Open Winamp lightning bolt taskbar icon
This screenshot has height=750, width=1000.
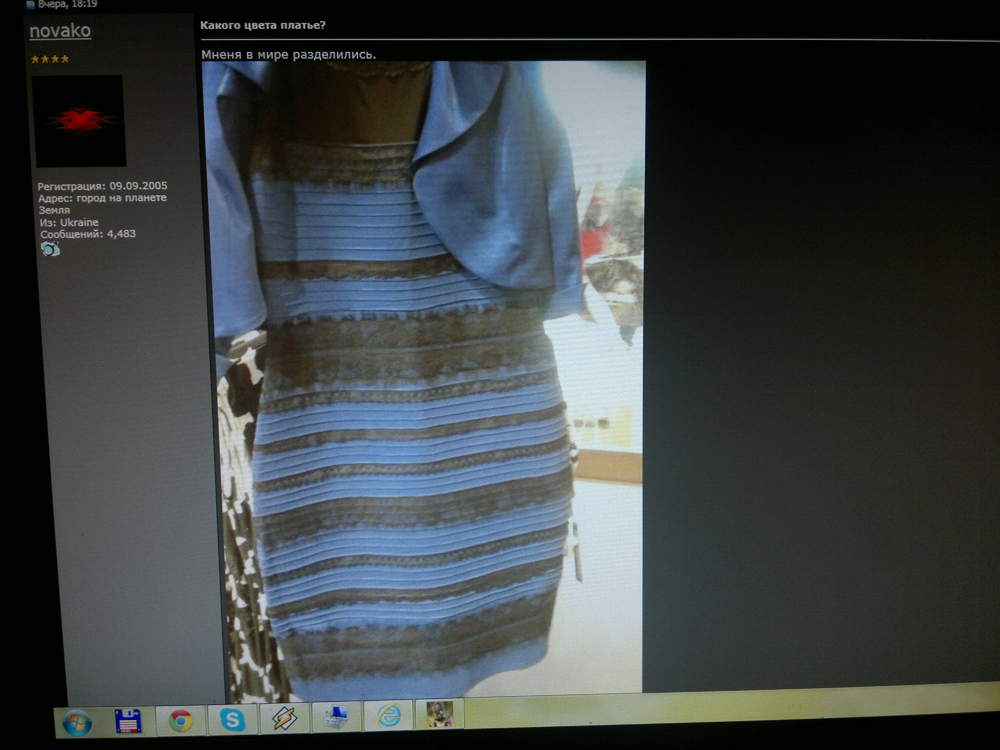284,718
